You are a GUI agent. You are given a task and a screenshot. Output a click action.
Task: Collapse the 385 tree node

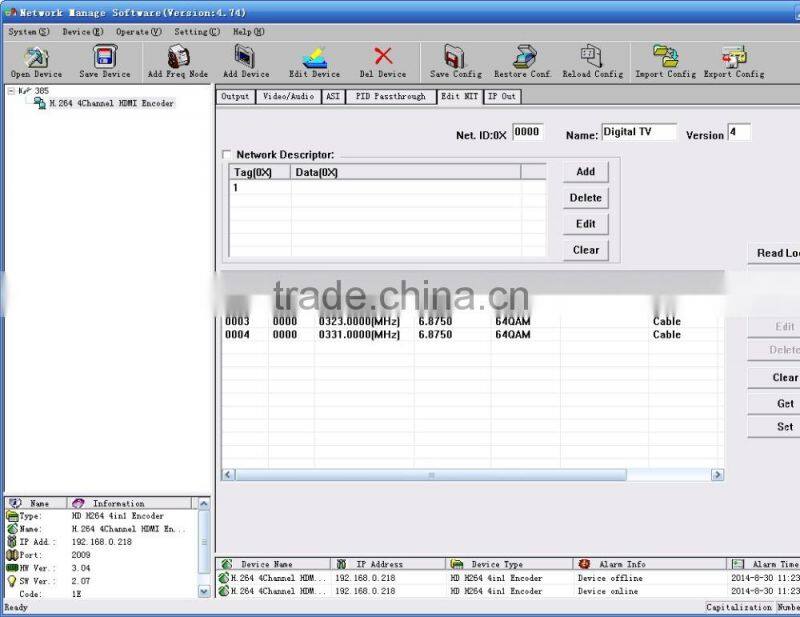tap(11, 91)
